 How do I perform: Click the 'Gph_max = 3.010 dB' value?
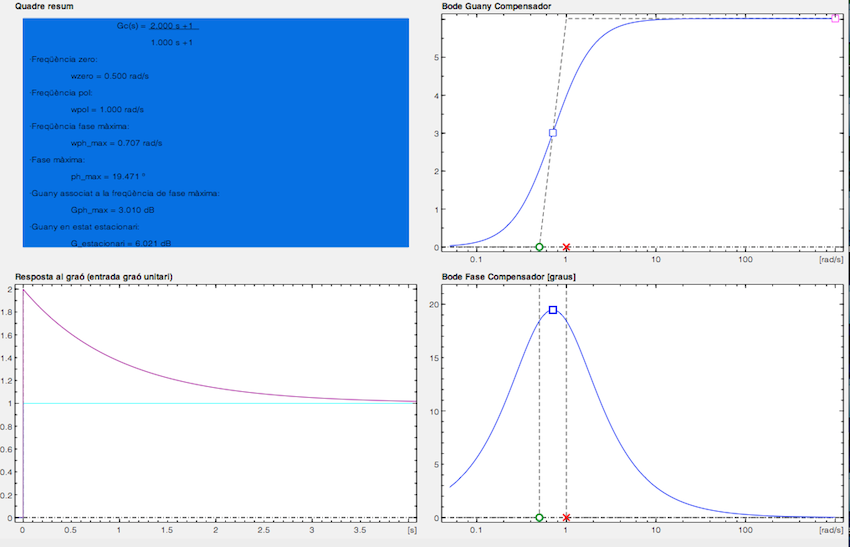pyautogui.click(x=112, y=210)
